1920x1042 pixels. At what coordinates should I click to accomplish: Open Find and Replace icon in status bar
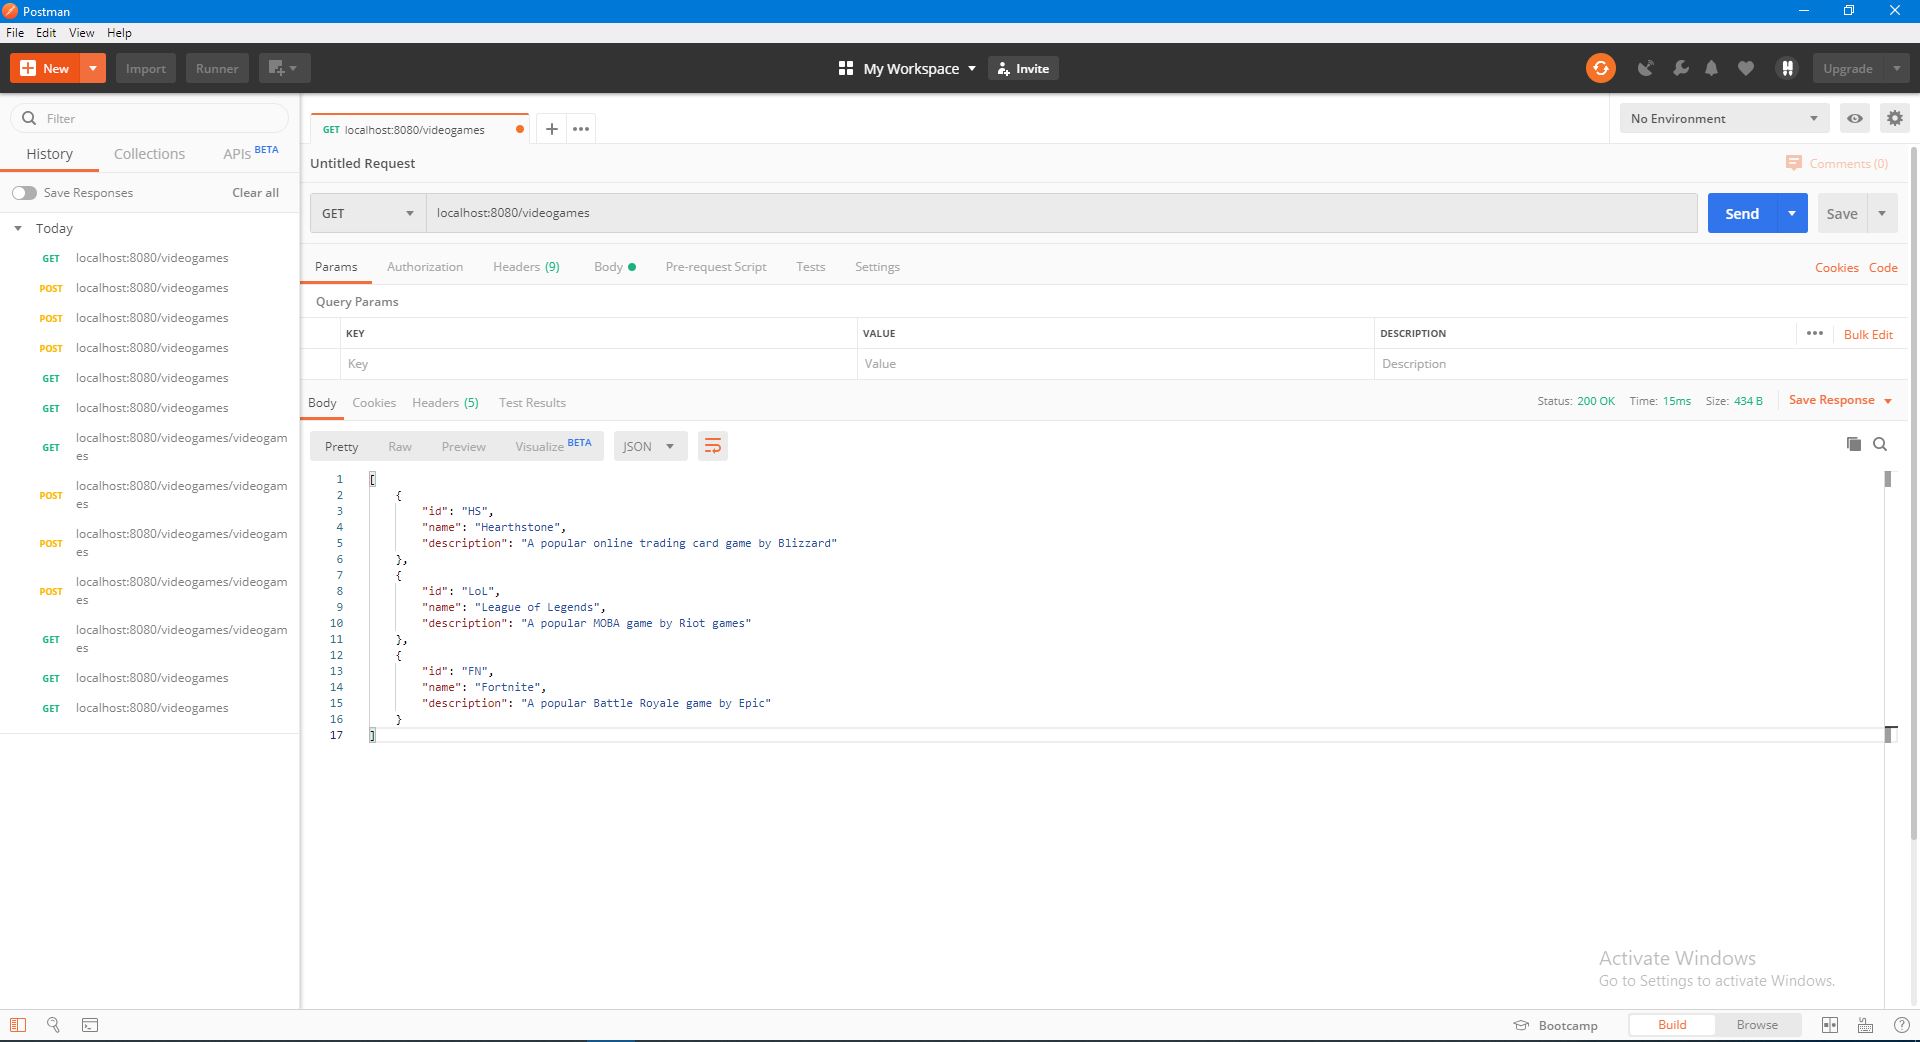53,1025
